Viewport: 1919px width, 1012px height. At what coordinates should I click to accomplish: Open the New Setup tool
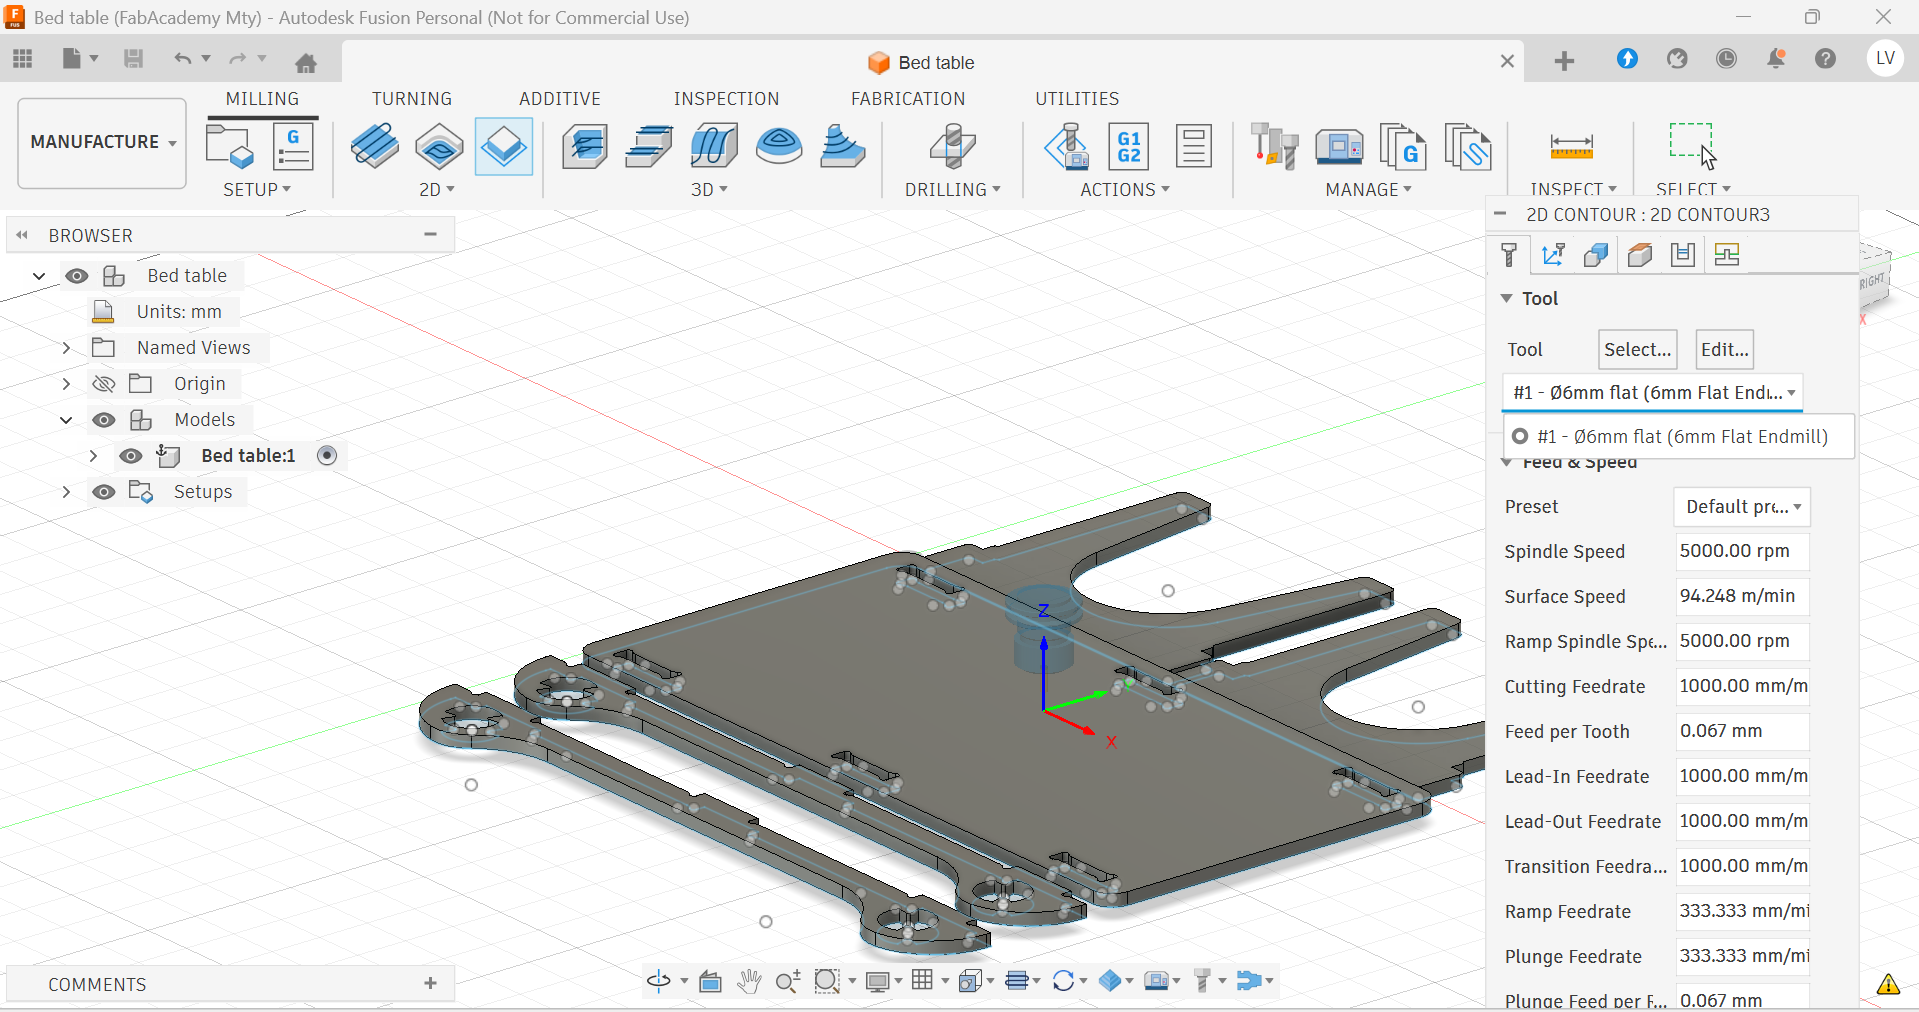coord(229,146)
